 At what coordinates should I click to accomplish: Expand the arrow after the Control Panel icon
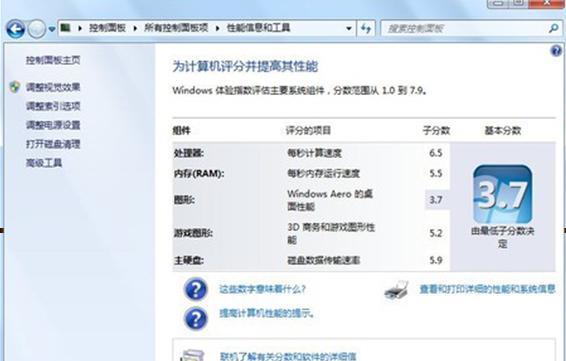click(x=80, y=28)
